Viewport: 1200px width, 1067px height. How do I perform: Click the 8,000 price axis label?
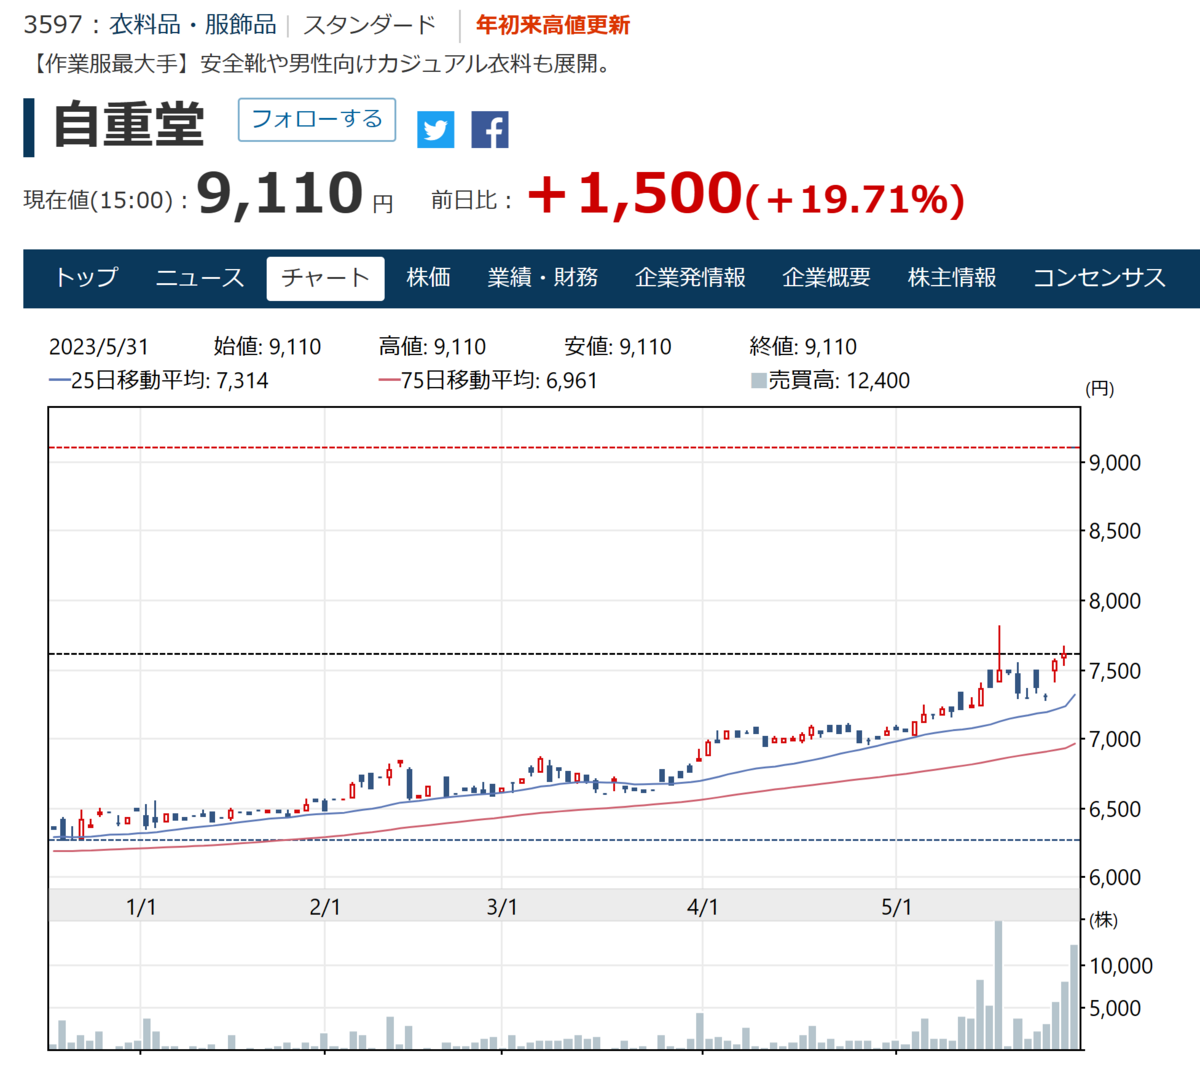point(1115,601)
